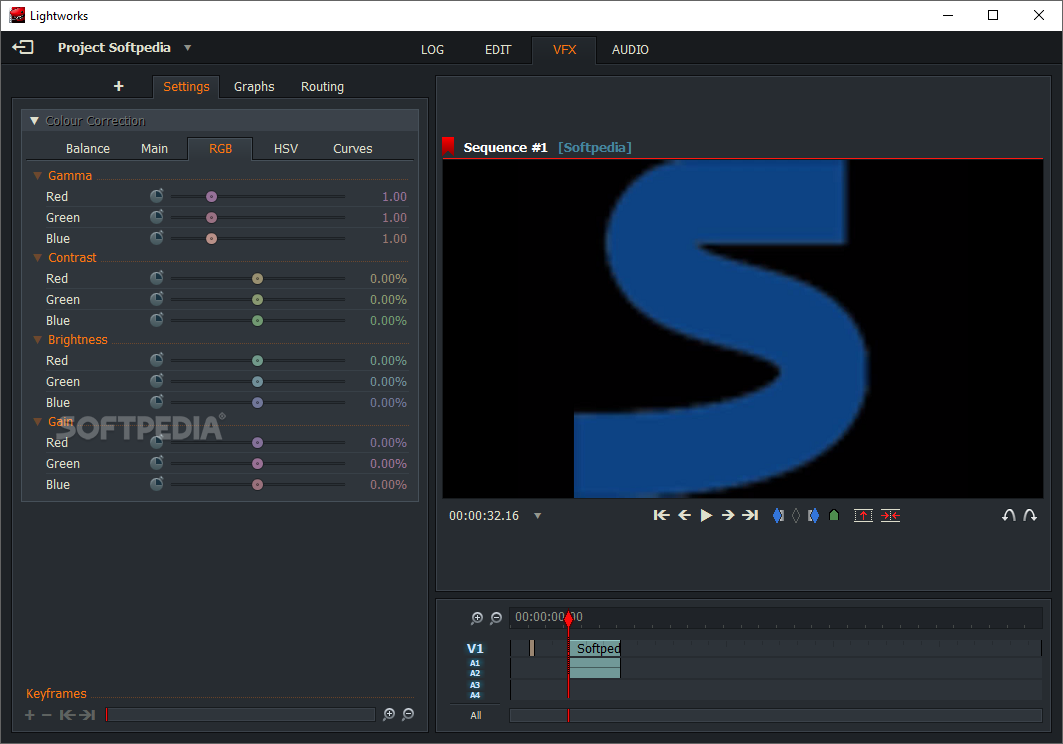Select the HSV colour tab
Viewport: 1063px width, 744px height.
[x=285, y=149]
